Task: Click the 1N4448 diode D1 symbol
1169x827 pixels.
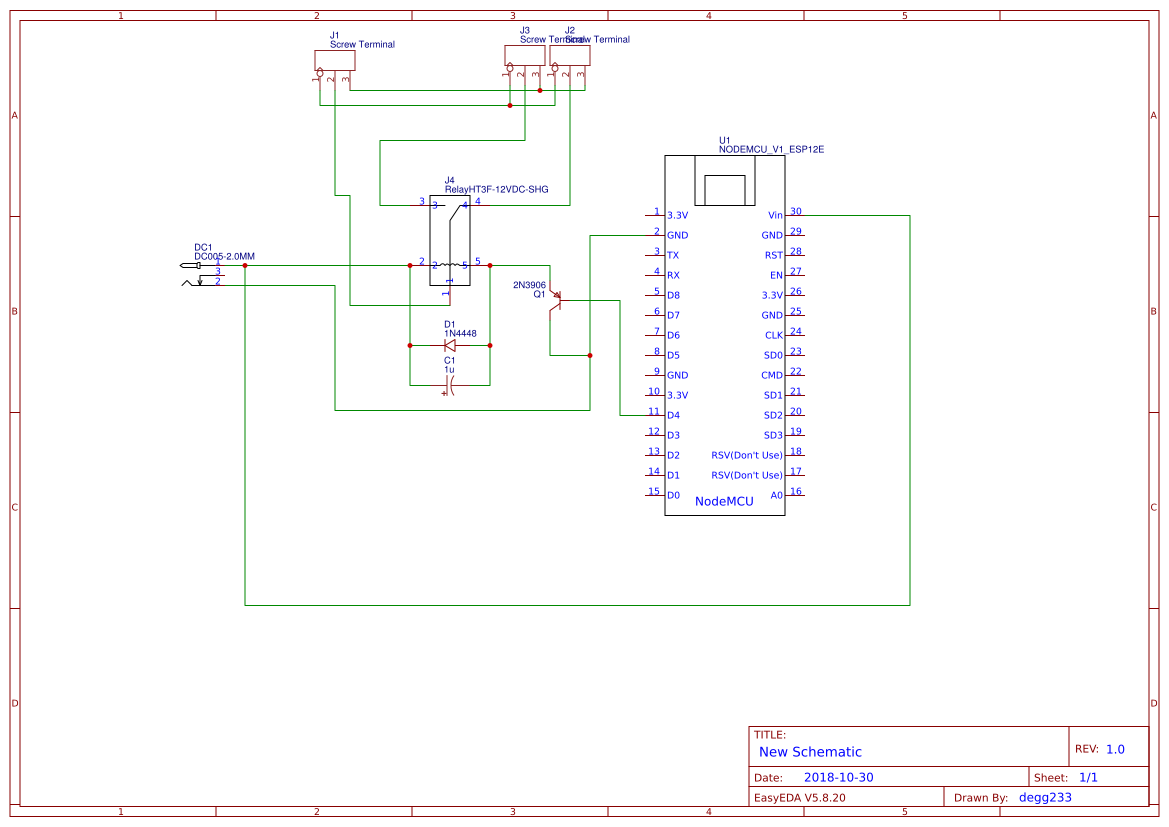Action: 449,344
